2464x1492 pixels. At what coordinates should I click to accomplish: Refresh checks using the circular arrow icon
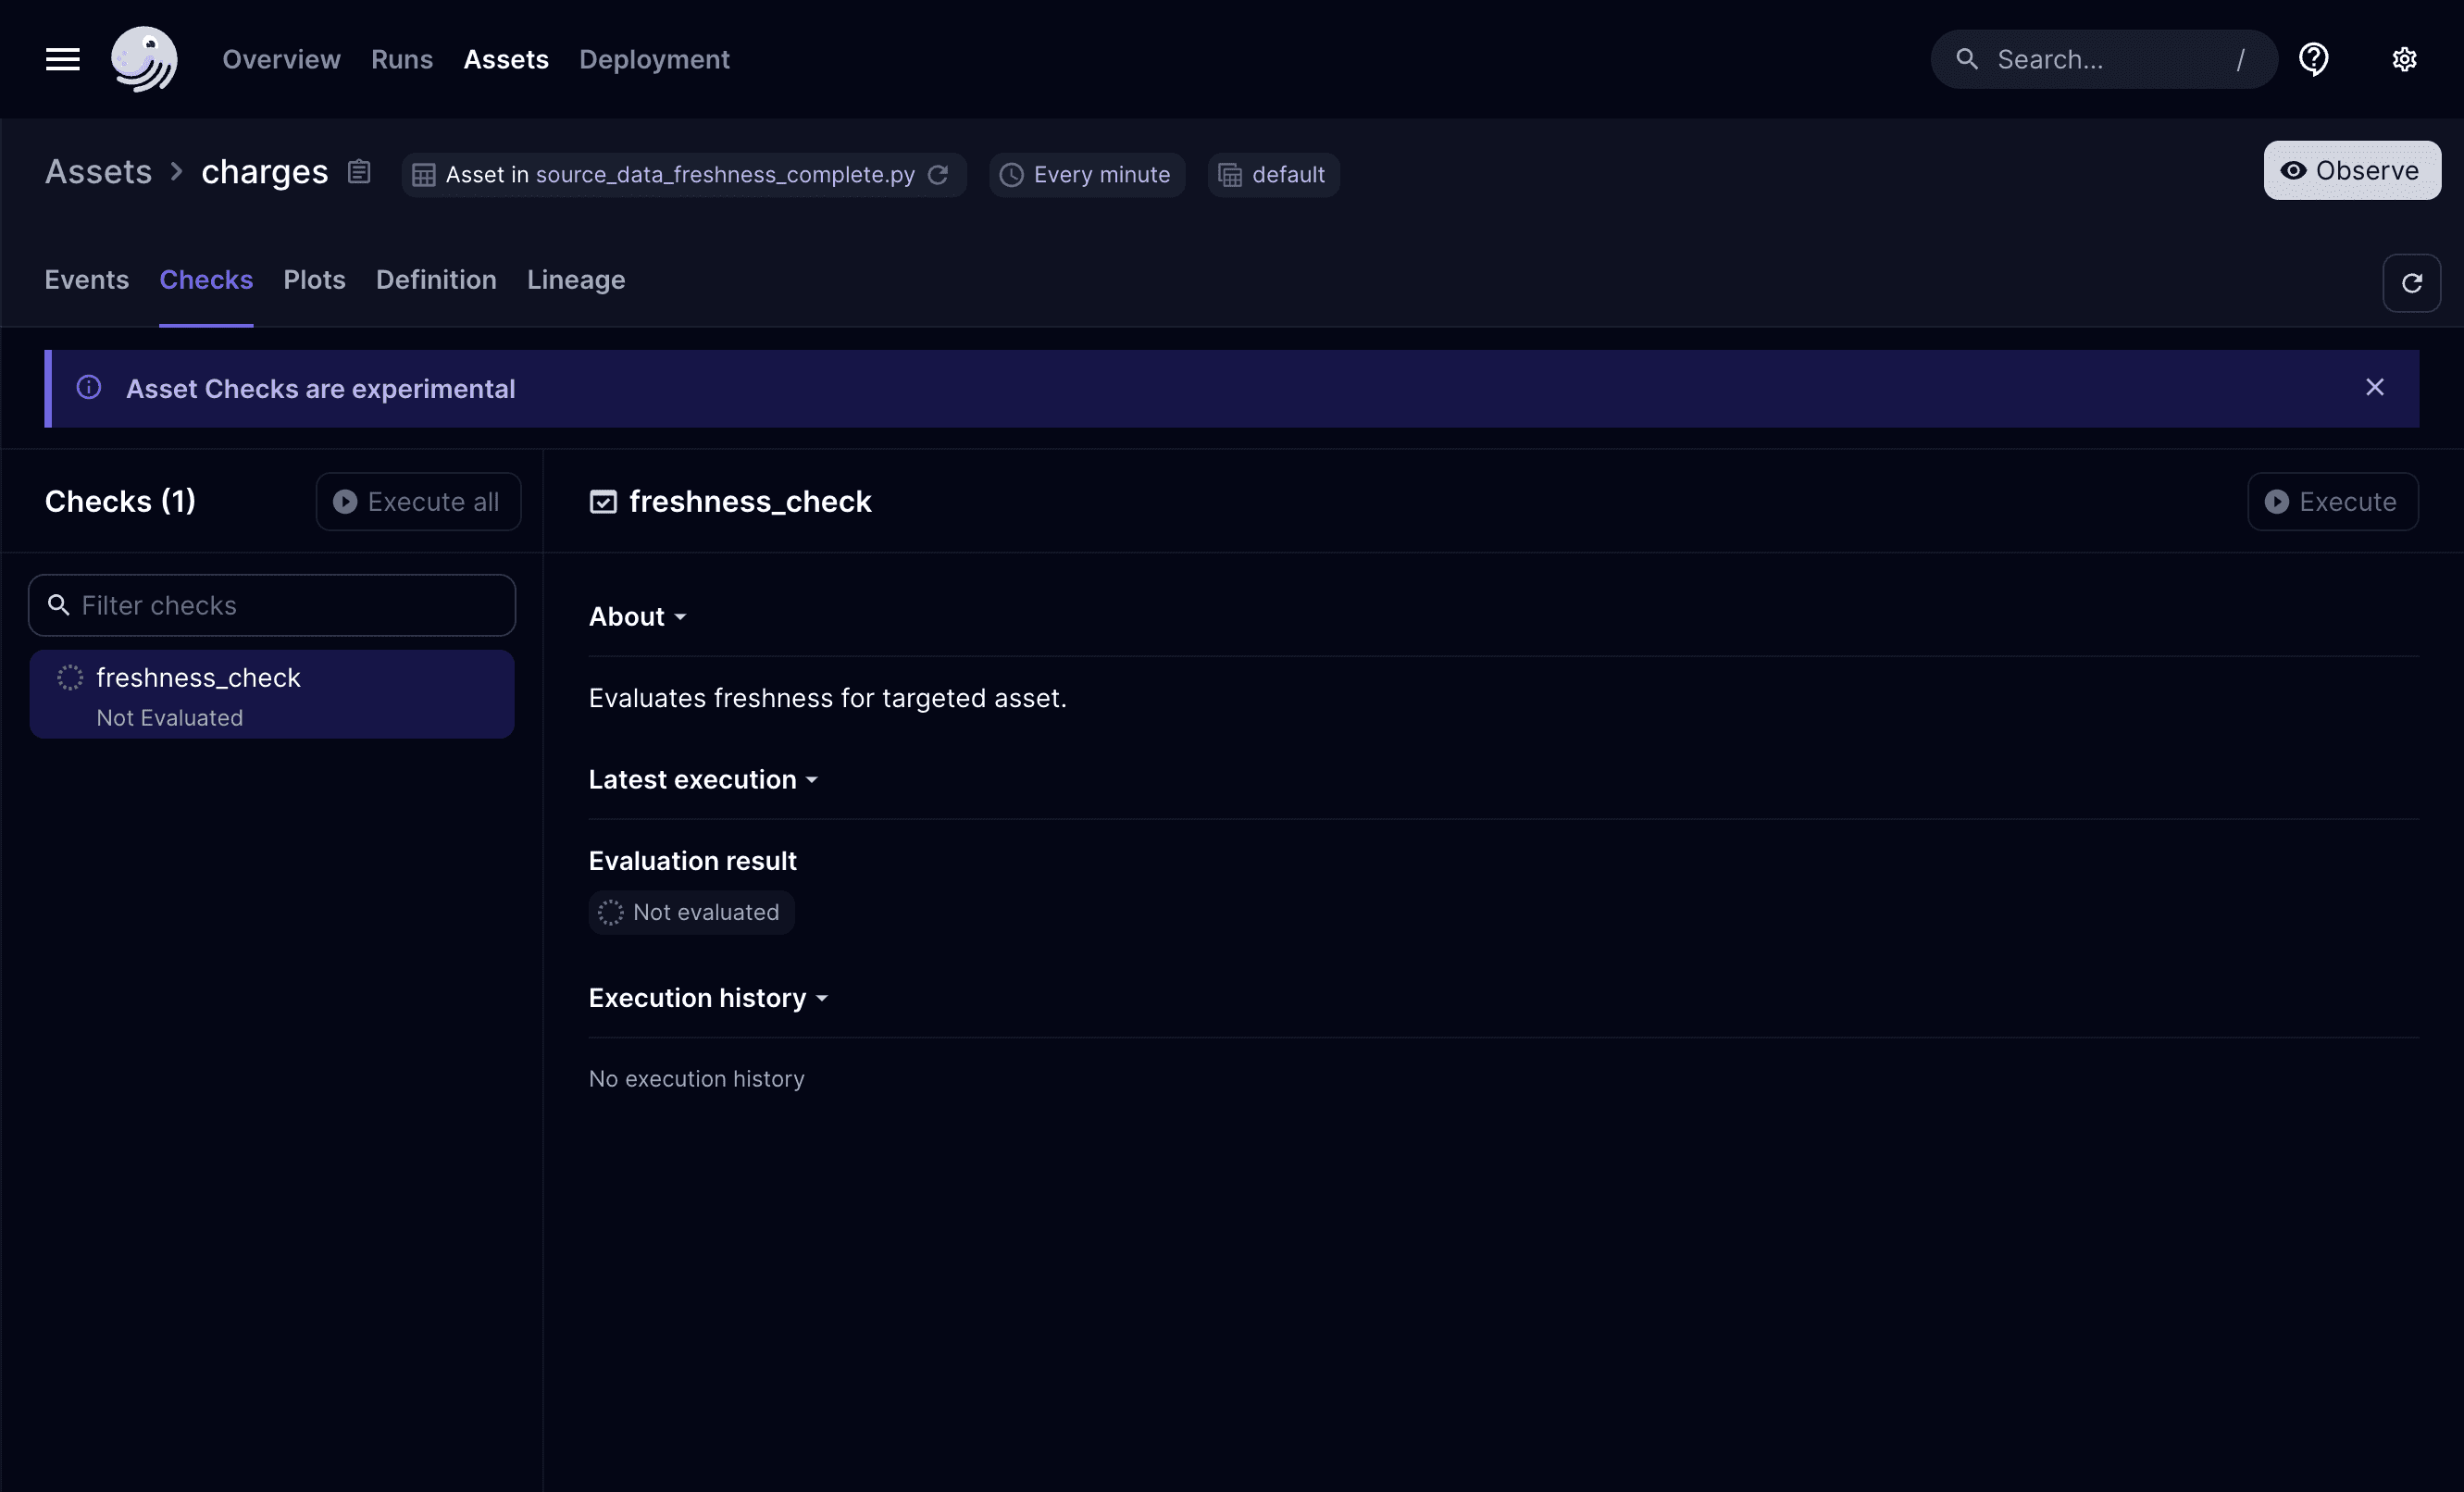click(2411, 283)
